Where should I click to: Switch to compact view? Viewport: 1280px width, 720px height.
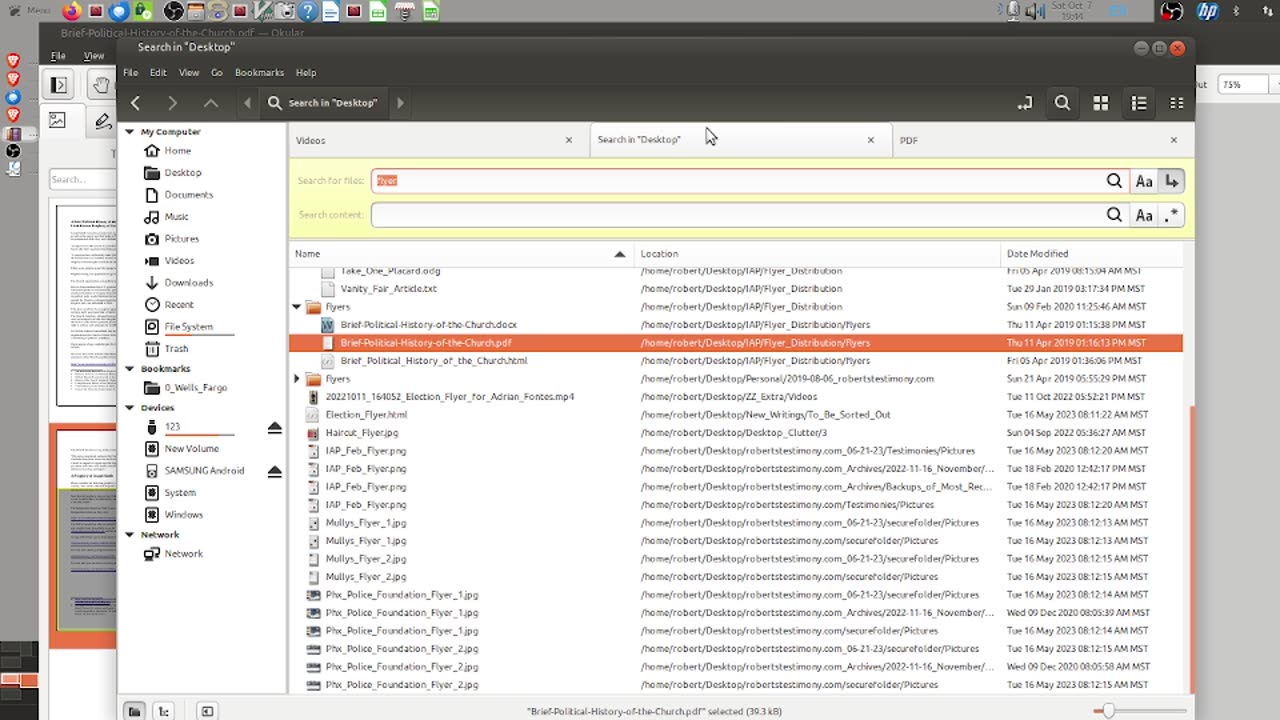tap(1176, 103)
